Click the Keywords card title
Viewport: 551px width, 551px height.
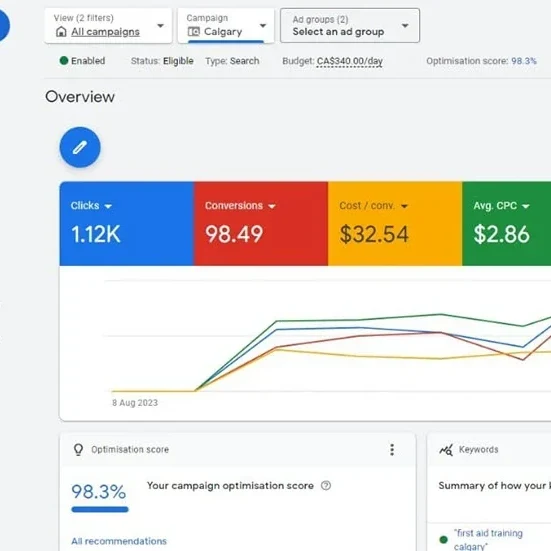(x=479, y=449)
